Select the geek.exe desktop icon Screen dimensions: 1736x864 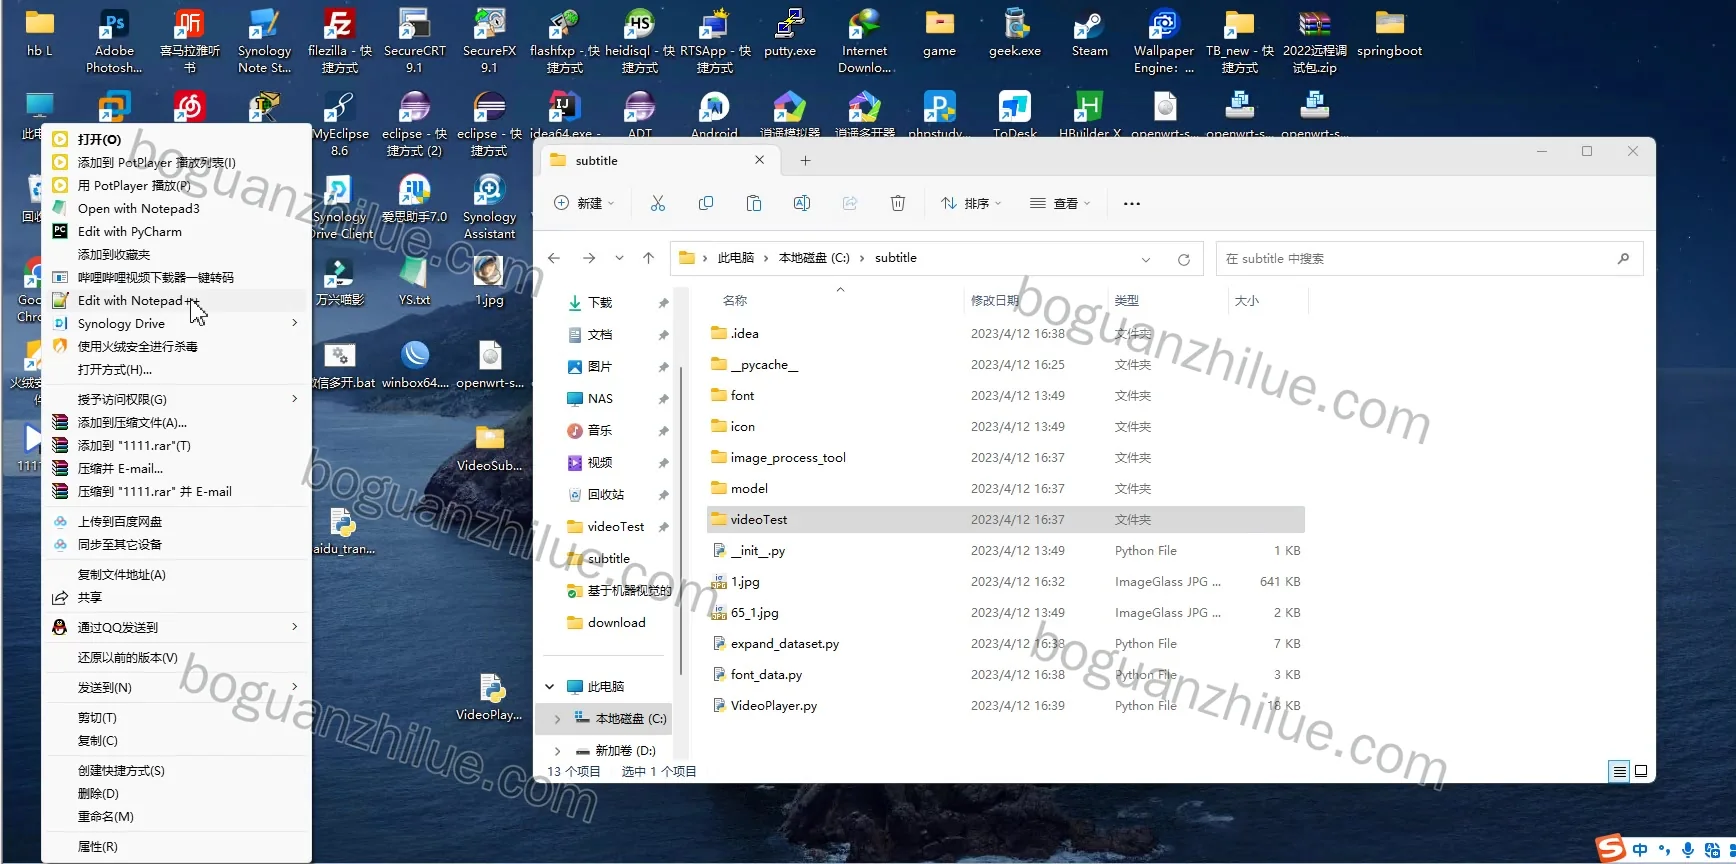pyautogui.click(x=1015, y=35)
